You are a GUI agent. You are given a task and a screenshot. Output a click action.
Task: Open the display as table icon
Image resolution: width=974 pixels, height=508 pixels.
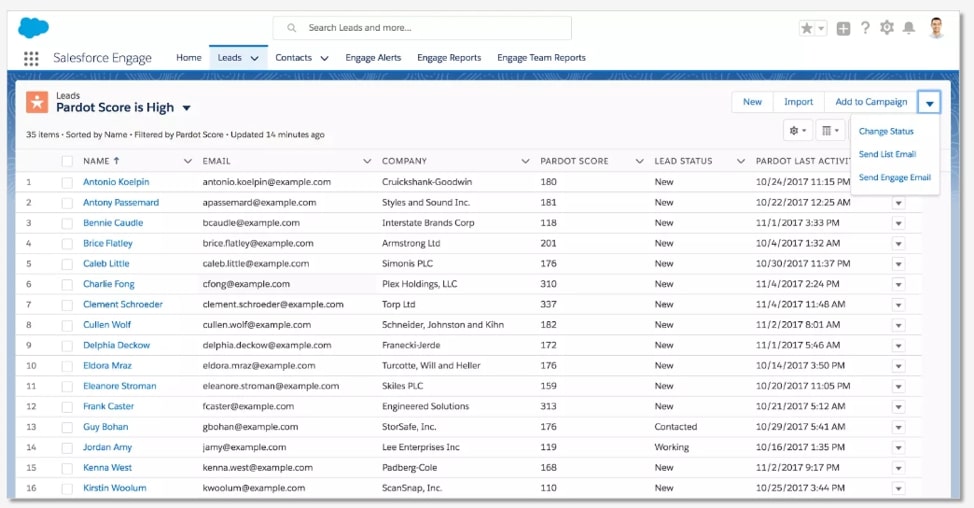click(x=830, y=130)
